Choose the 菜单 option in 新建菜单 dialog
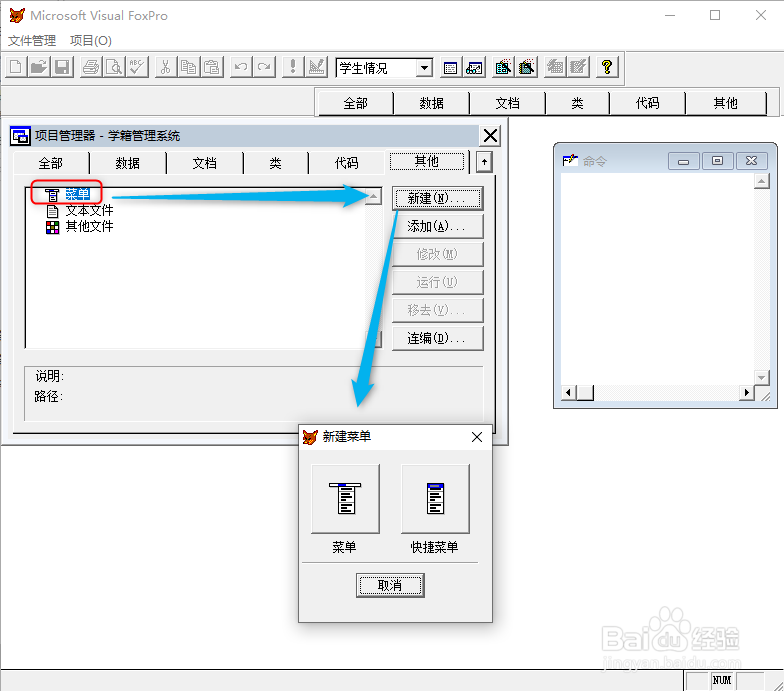Screen dimensions: 784x691 345,498
